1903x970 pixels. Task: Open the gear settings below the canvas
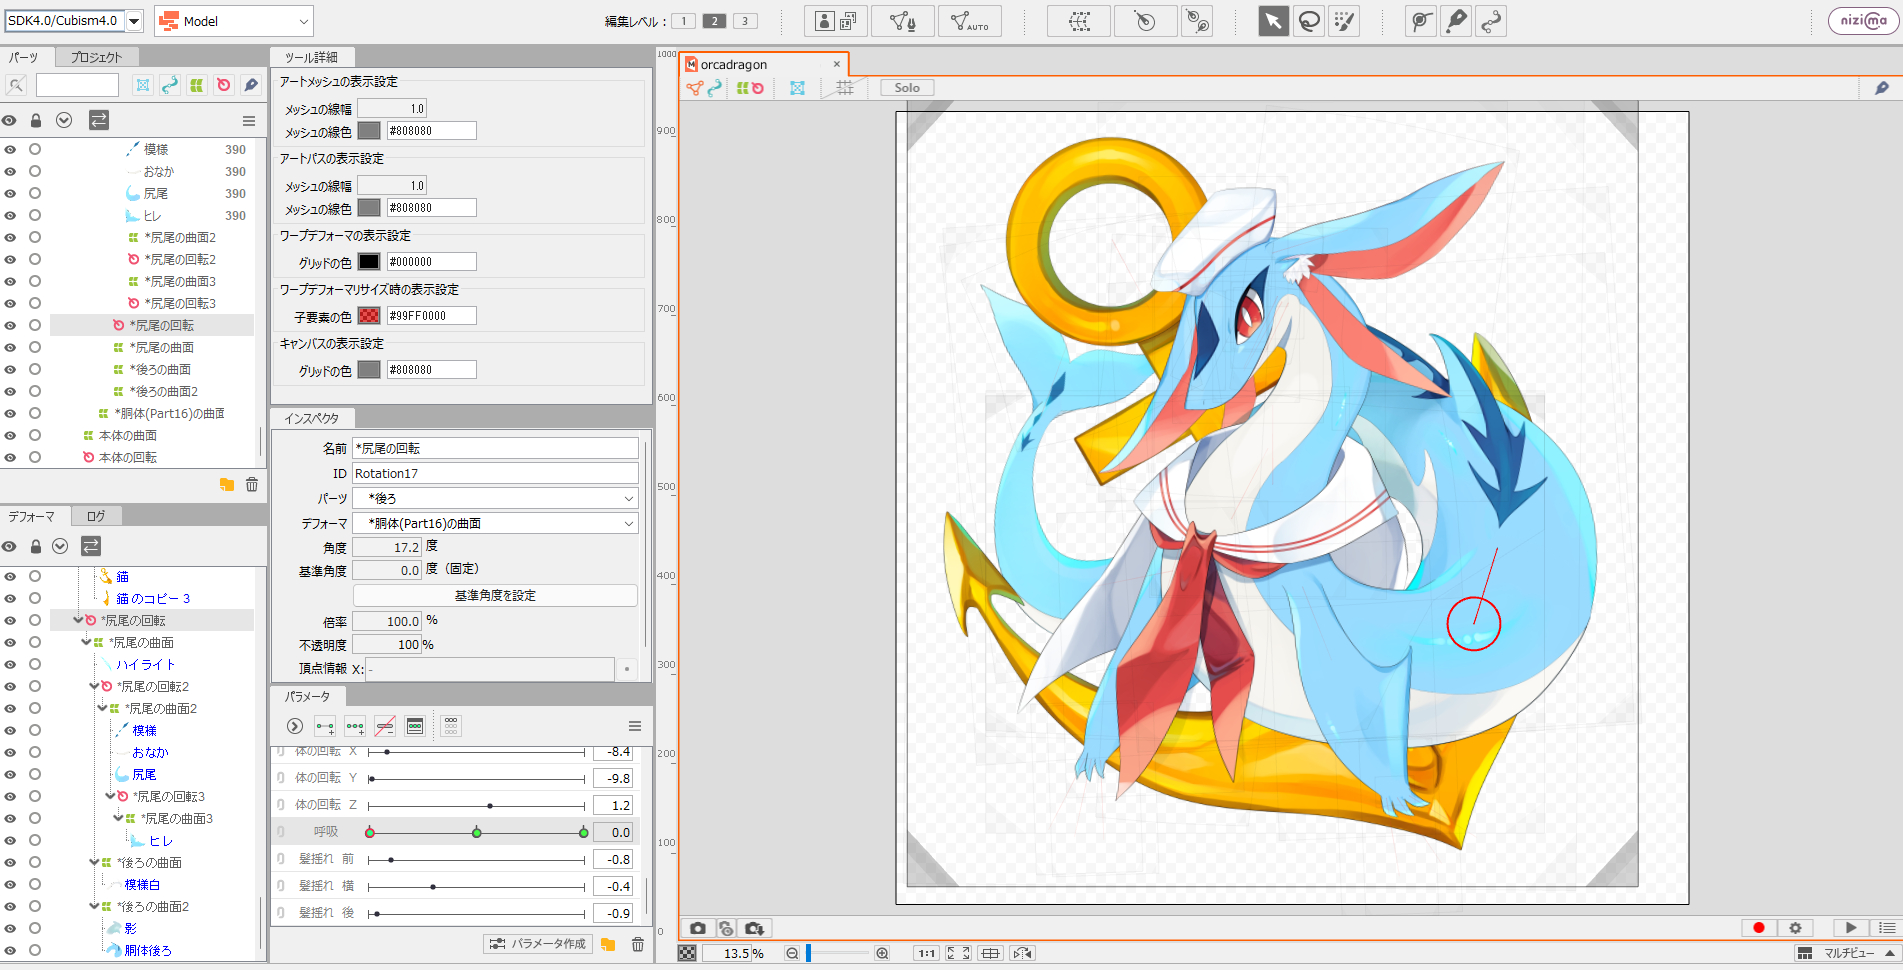click(x=1795, y=928)
